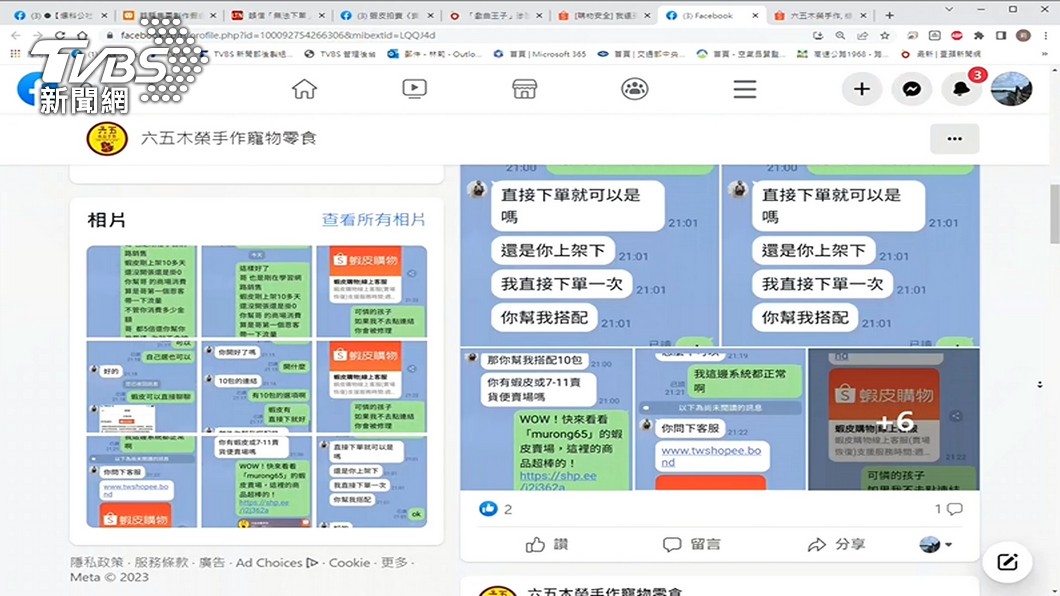Open post image reading 我這邊系統都正常啊
Image resolution: width=1060 pixels, height=596 pixels.
pos(720,420)
